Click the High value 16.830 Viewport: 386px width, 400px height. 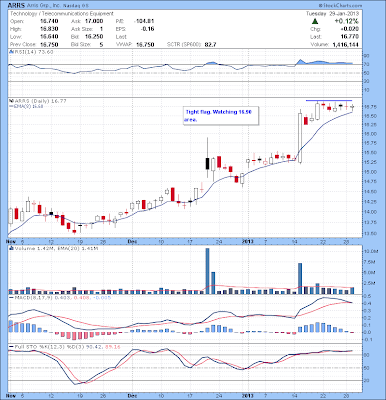coord(49,29)
